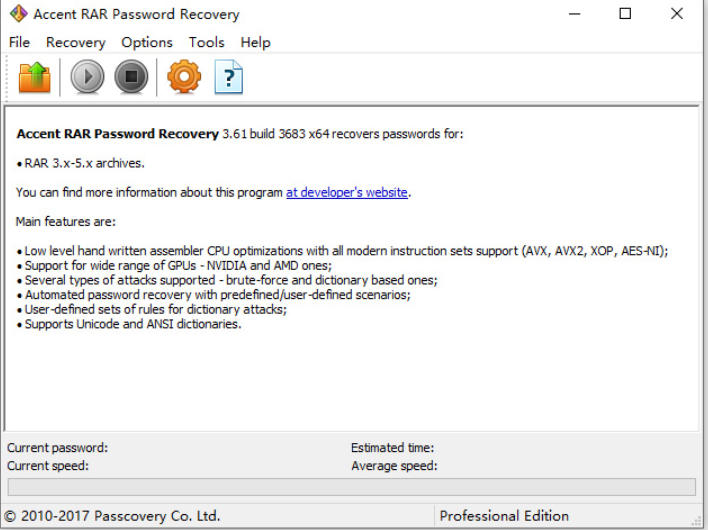Click the Professional Edition status bar panel
The height and width of the screenshot is (530, 708).
(x=504, y=516)
